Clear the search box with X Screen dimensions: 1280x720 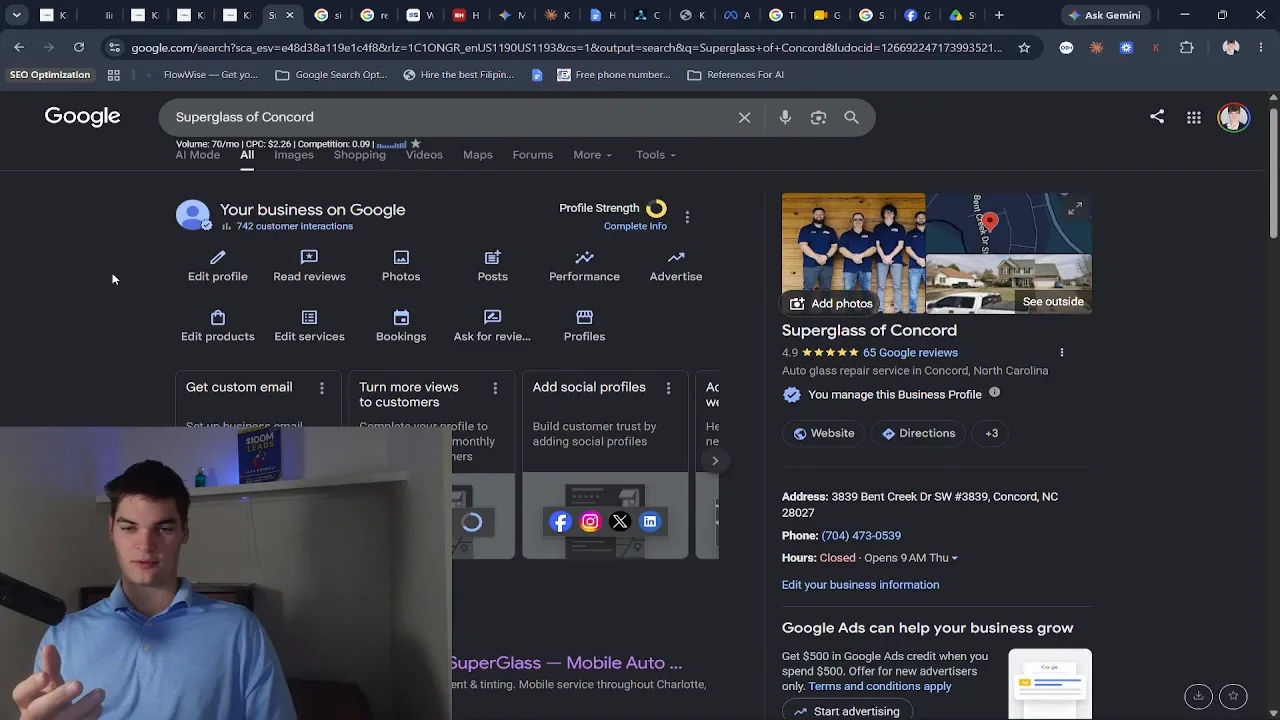[744, 117]
